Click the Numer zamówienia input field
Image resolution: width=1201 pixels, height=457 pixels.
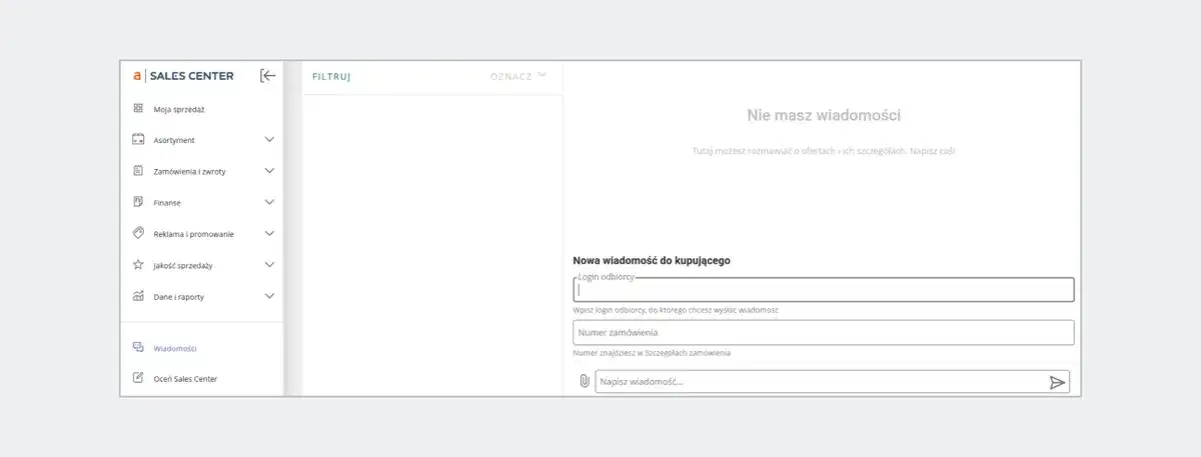pos(823,332)
